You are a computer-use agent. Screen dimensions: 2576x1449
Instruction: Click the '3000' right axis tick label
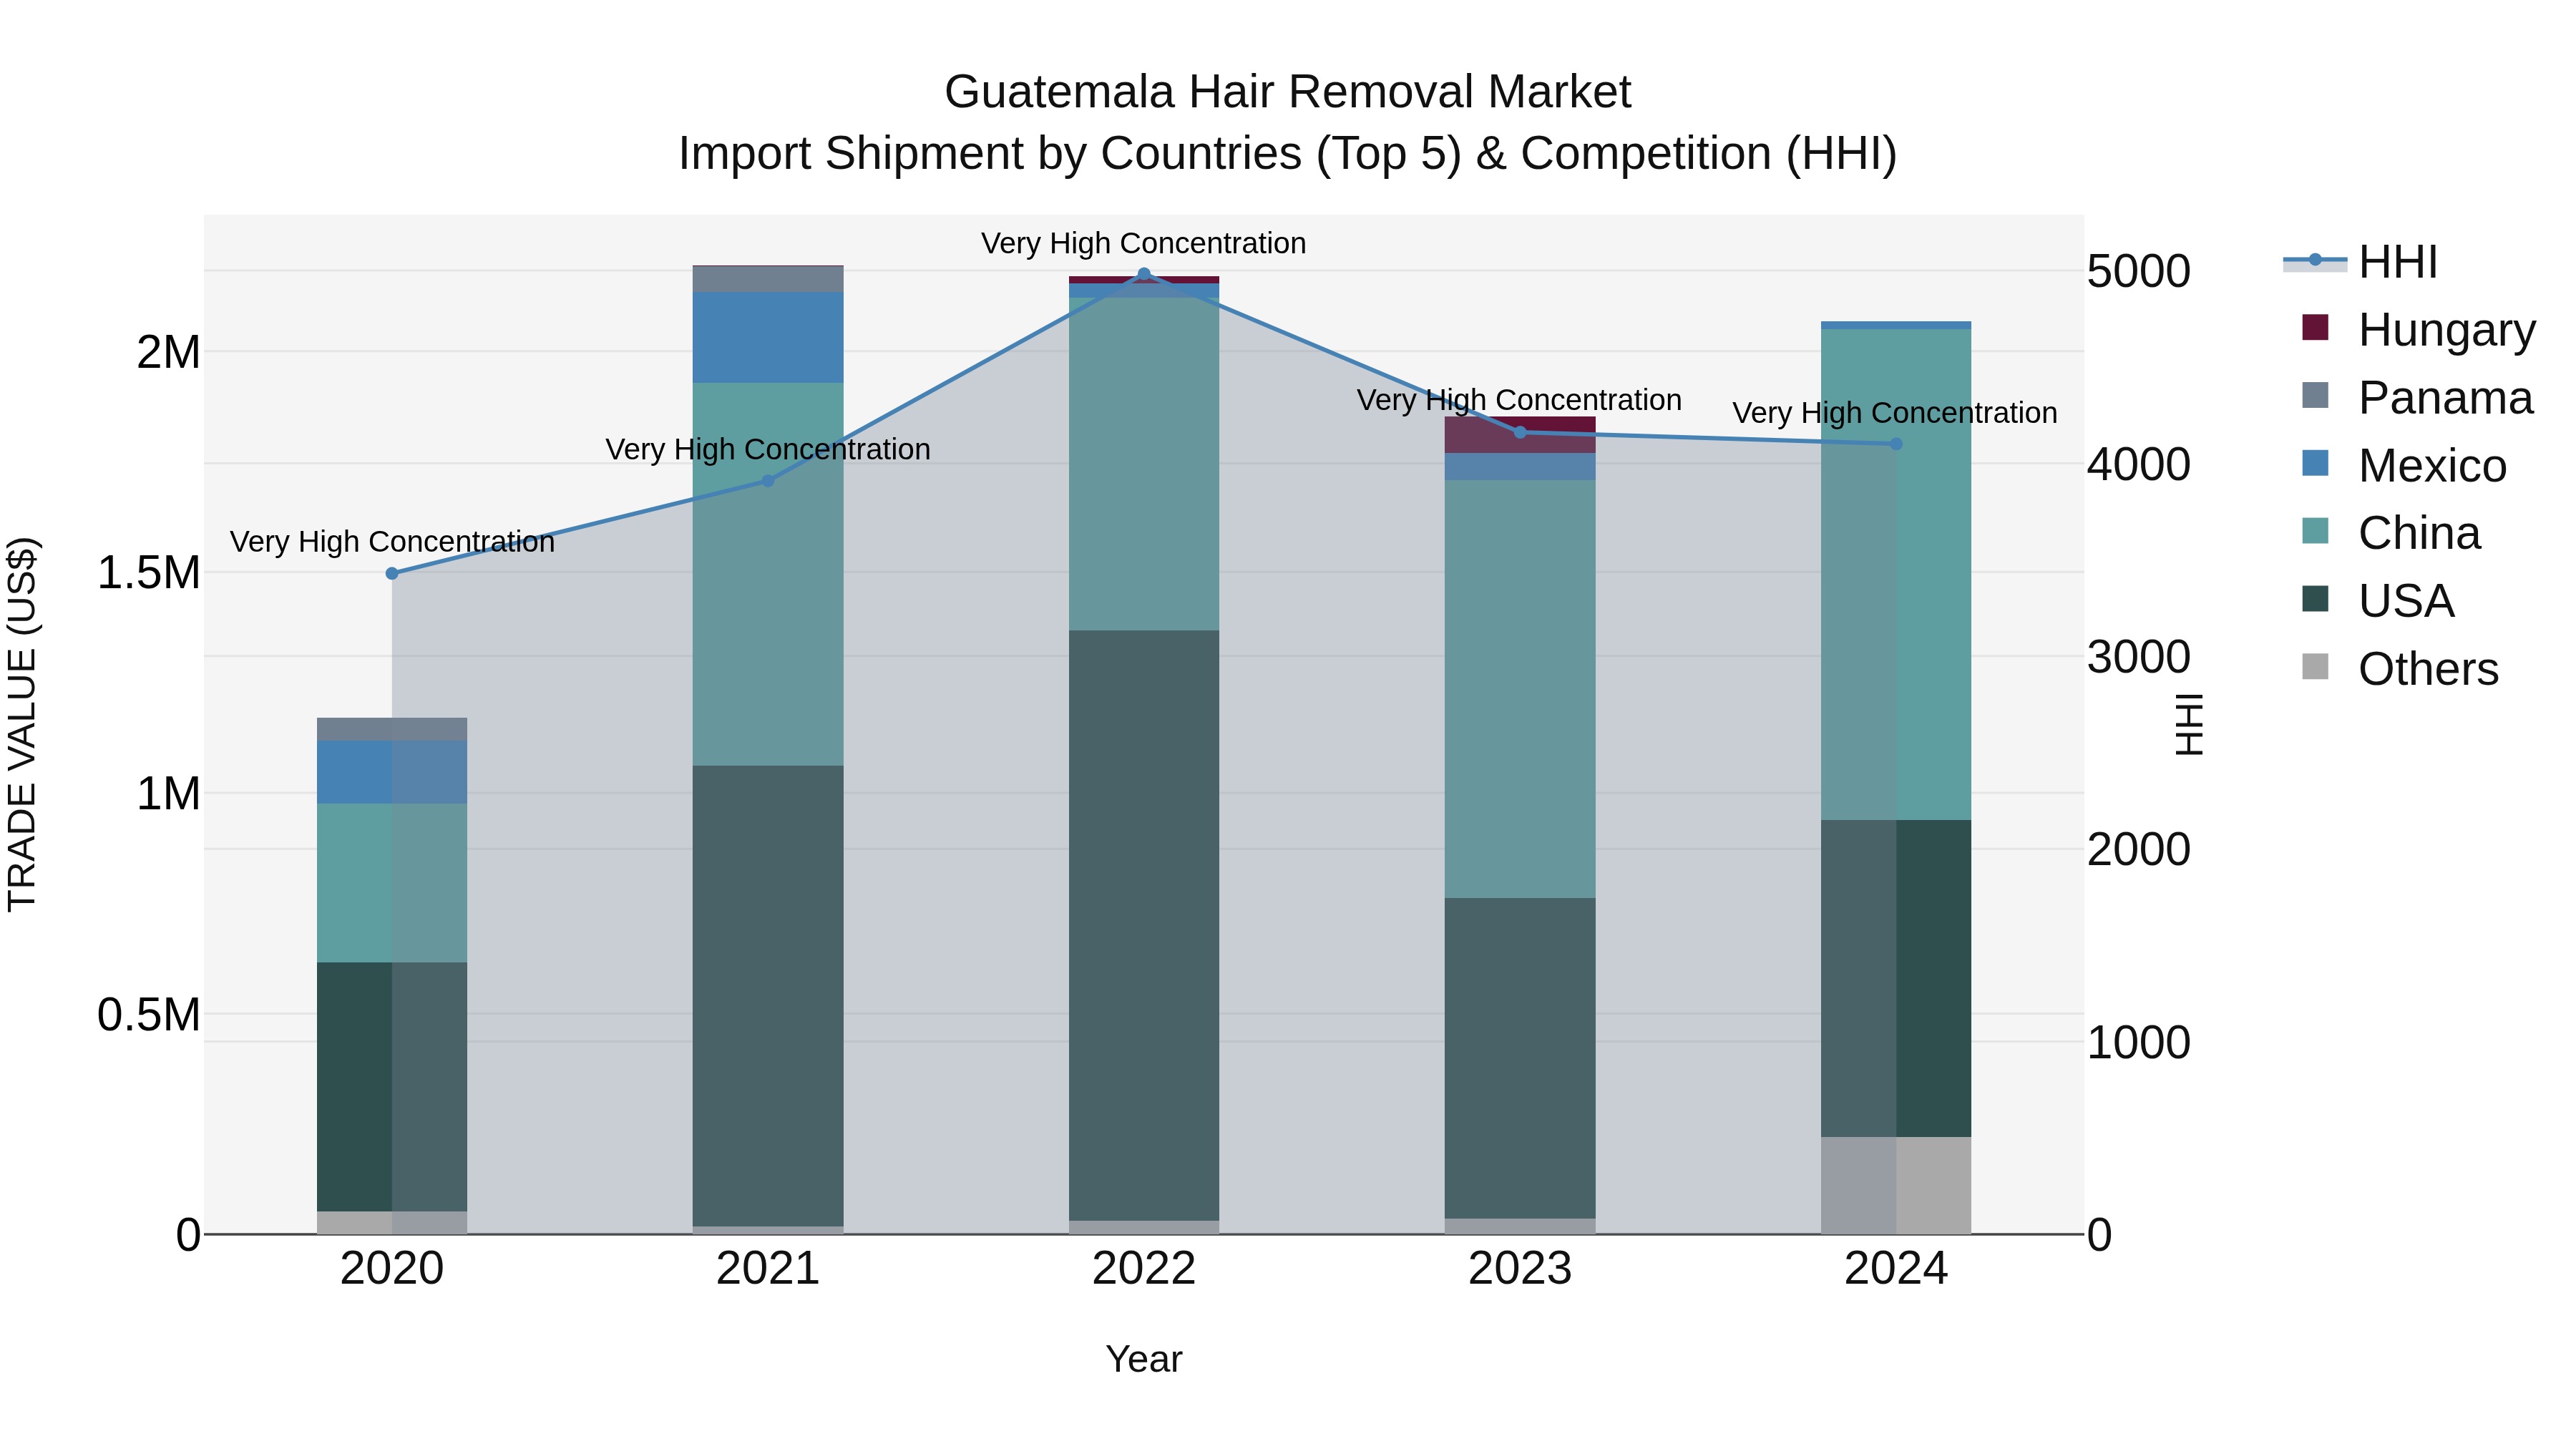point(2139,657)
